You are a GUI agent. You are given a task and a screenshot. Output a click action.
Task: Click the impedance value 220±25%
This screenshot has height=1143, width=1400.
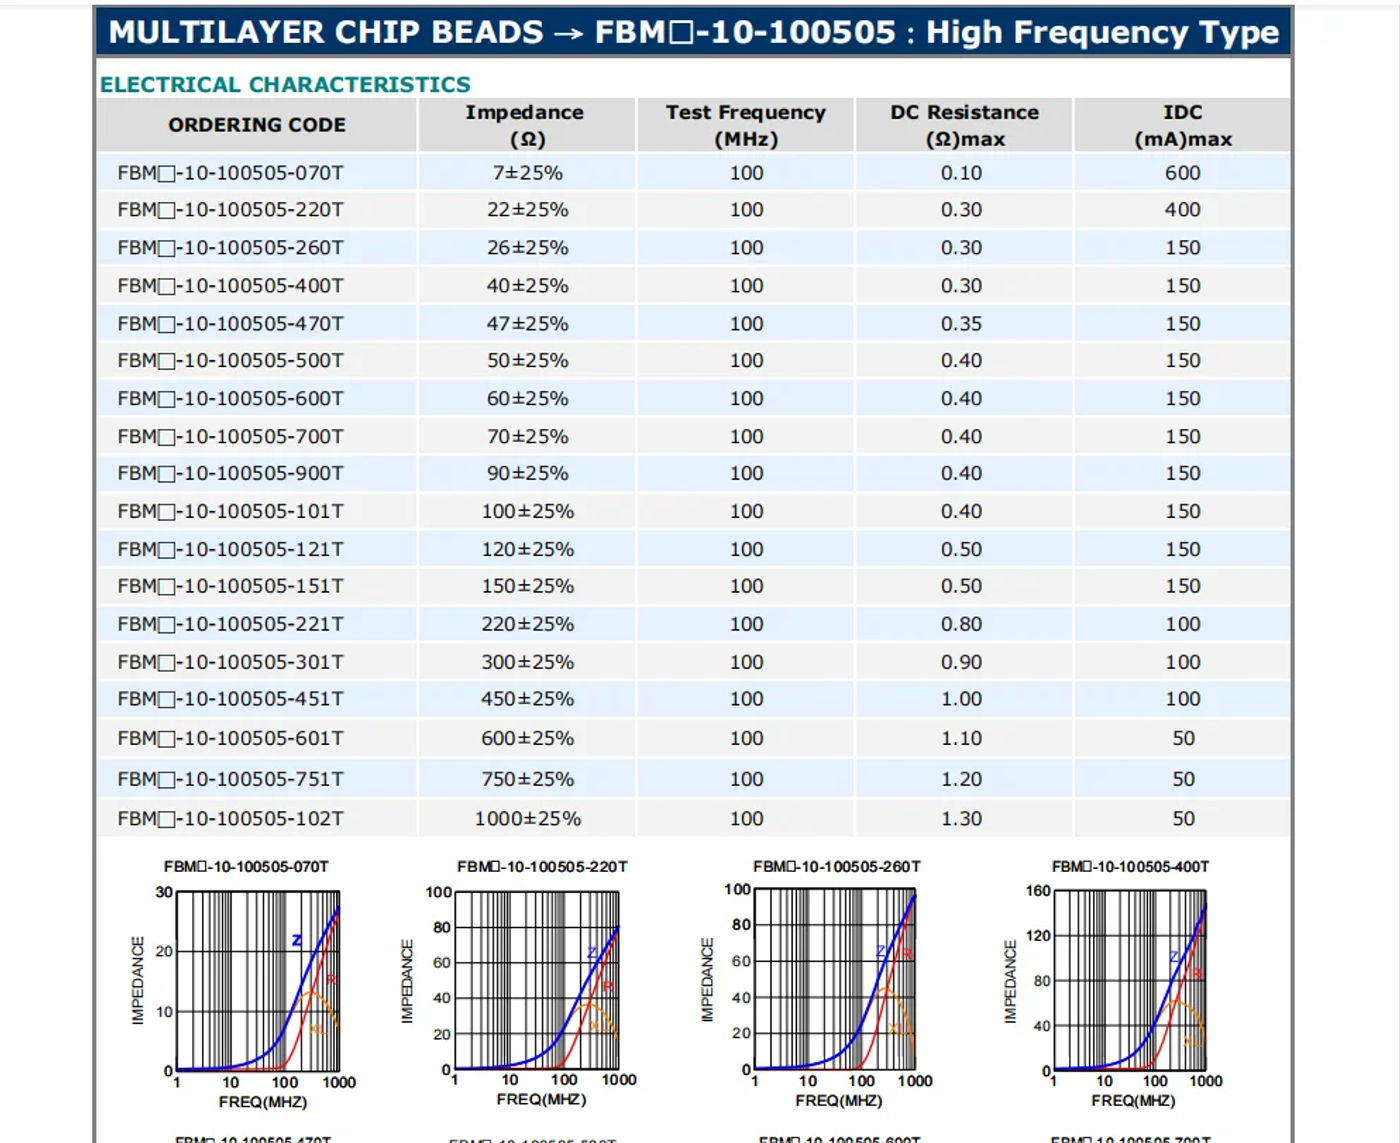[x=528, y=625]
